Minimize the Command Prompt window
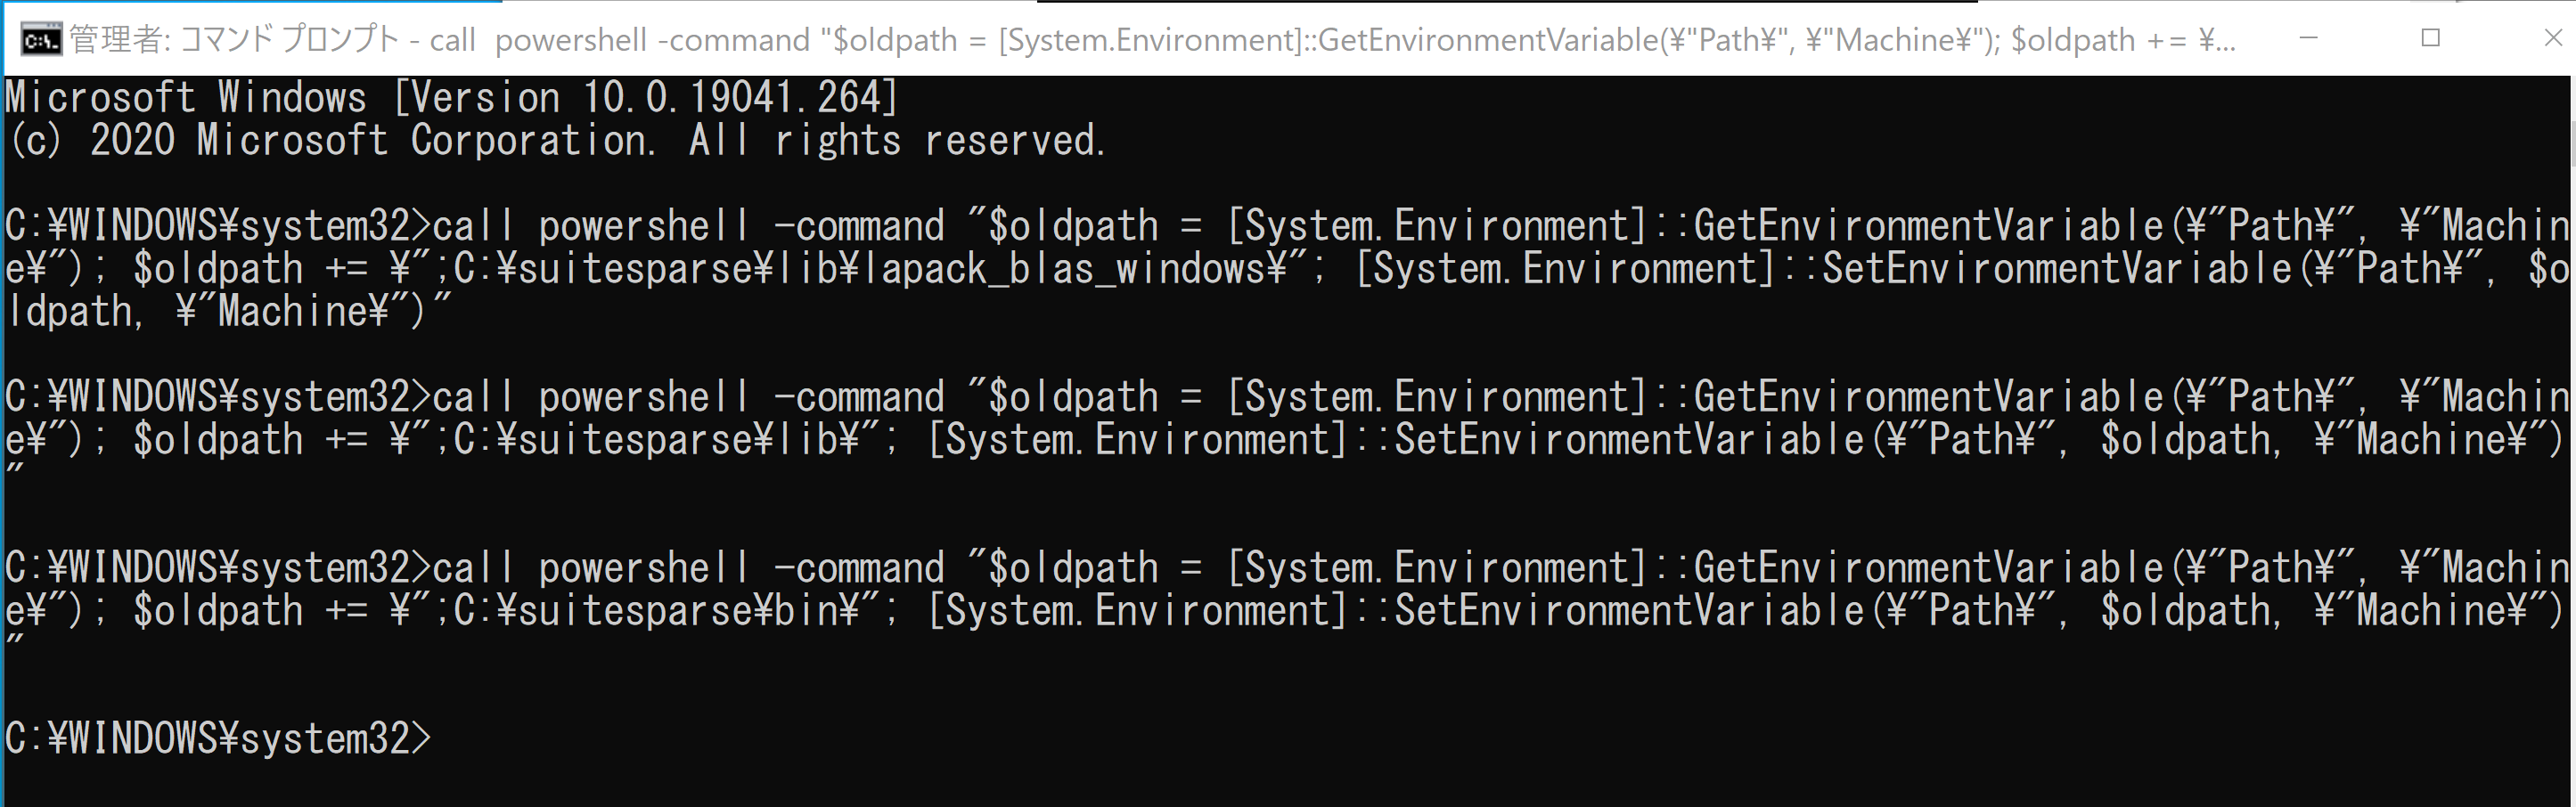 coord(2308,38)
